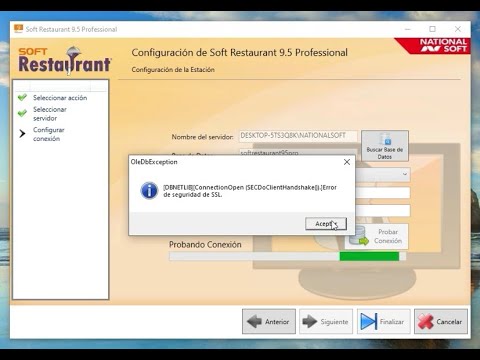The height and width of the screenshot is (360, 480).
Task: Click the SSL error message text
Action: (250, 191)
